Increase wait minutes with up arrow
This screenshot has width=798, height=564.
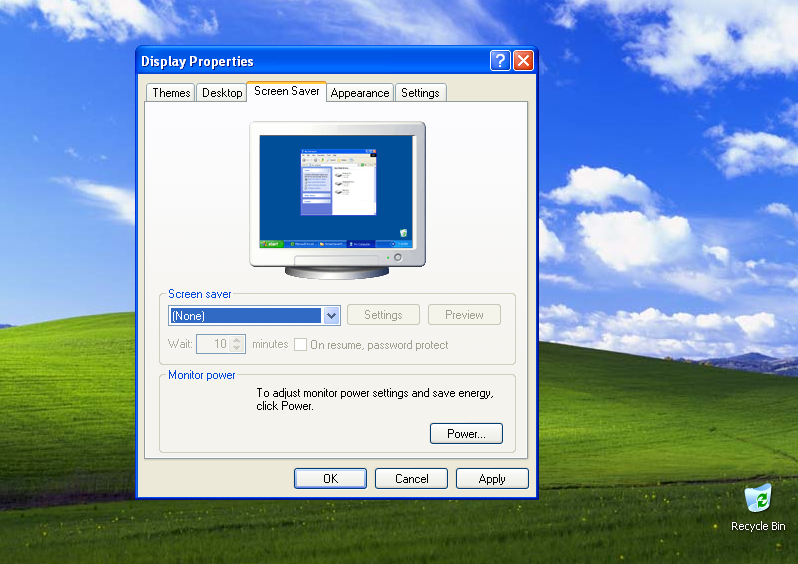237,340
